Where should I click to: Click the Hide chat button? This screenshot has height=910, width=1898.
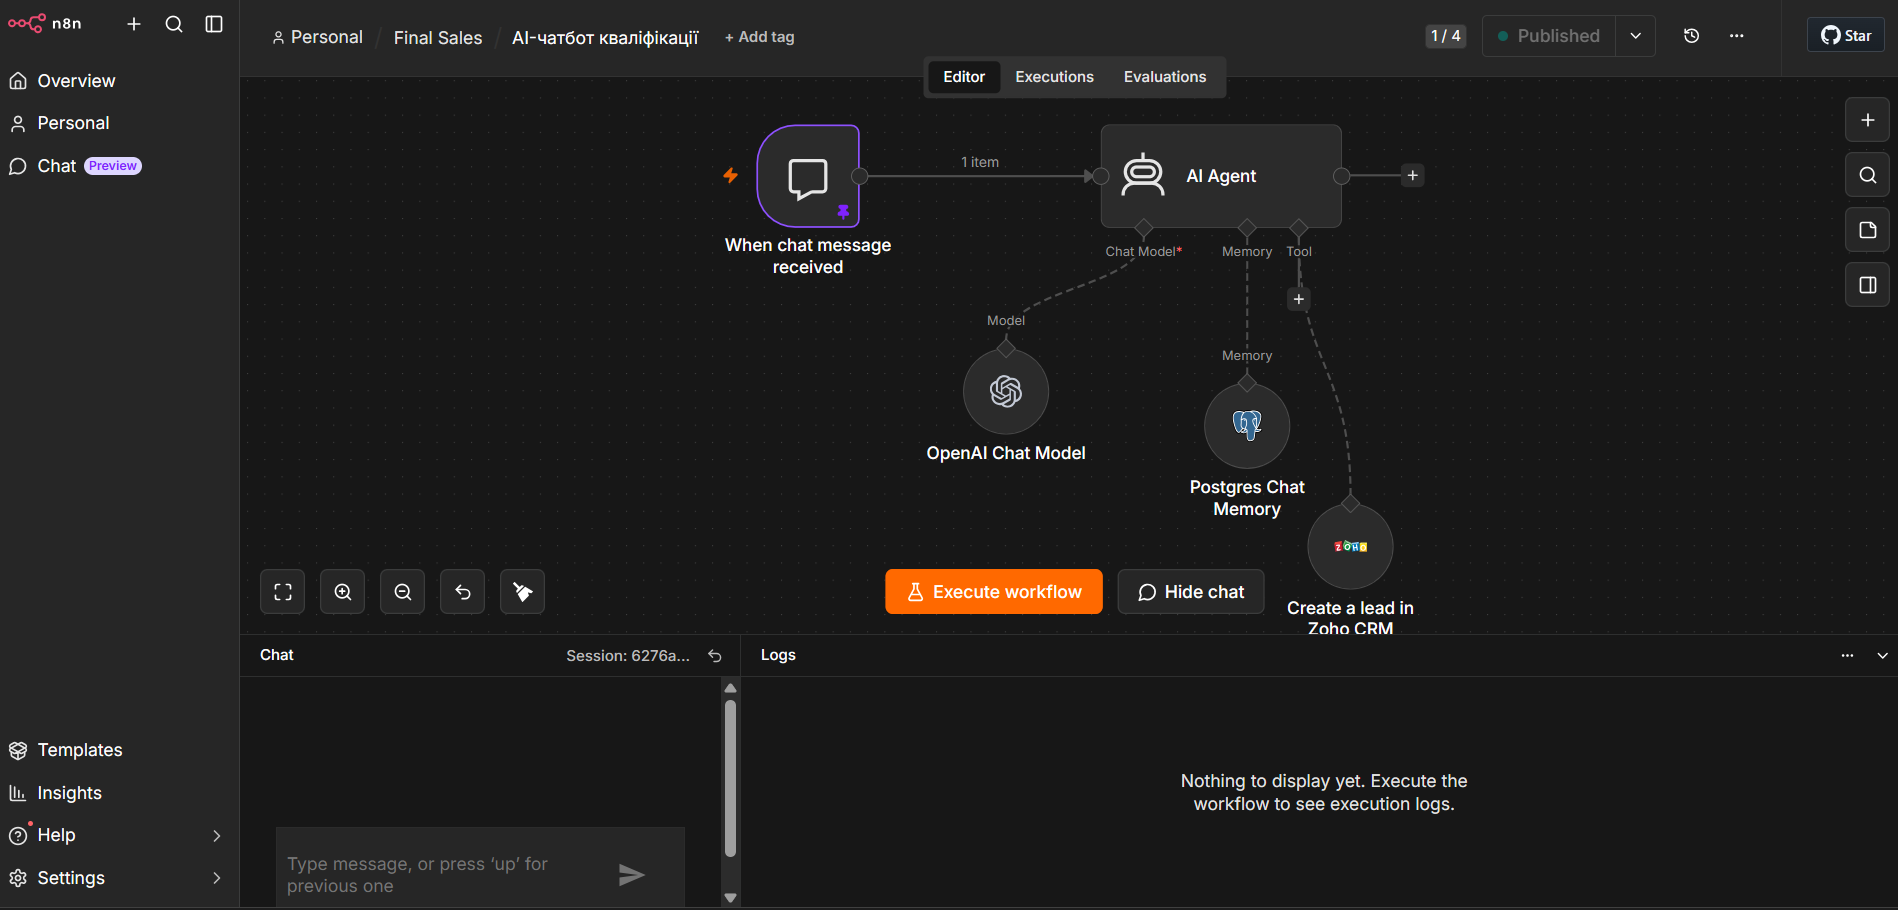pos(1191,592)
